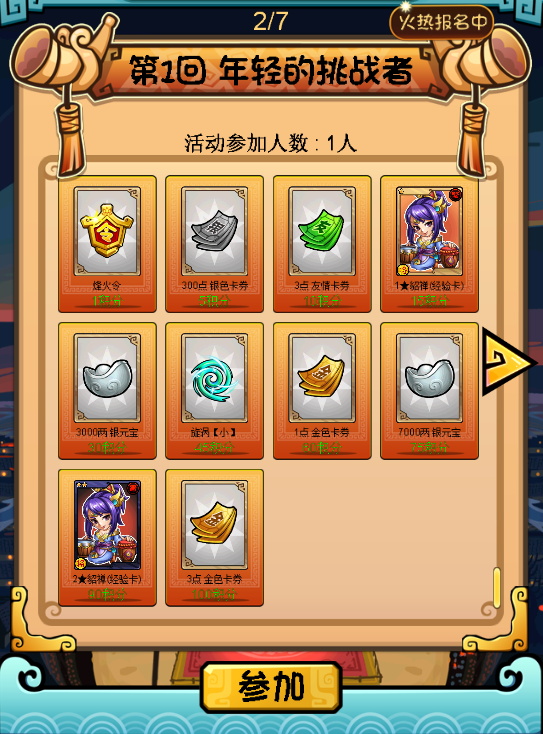
Task: Open the 1★貂蝉 experience card reward
Action: (429, 243)
